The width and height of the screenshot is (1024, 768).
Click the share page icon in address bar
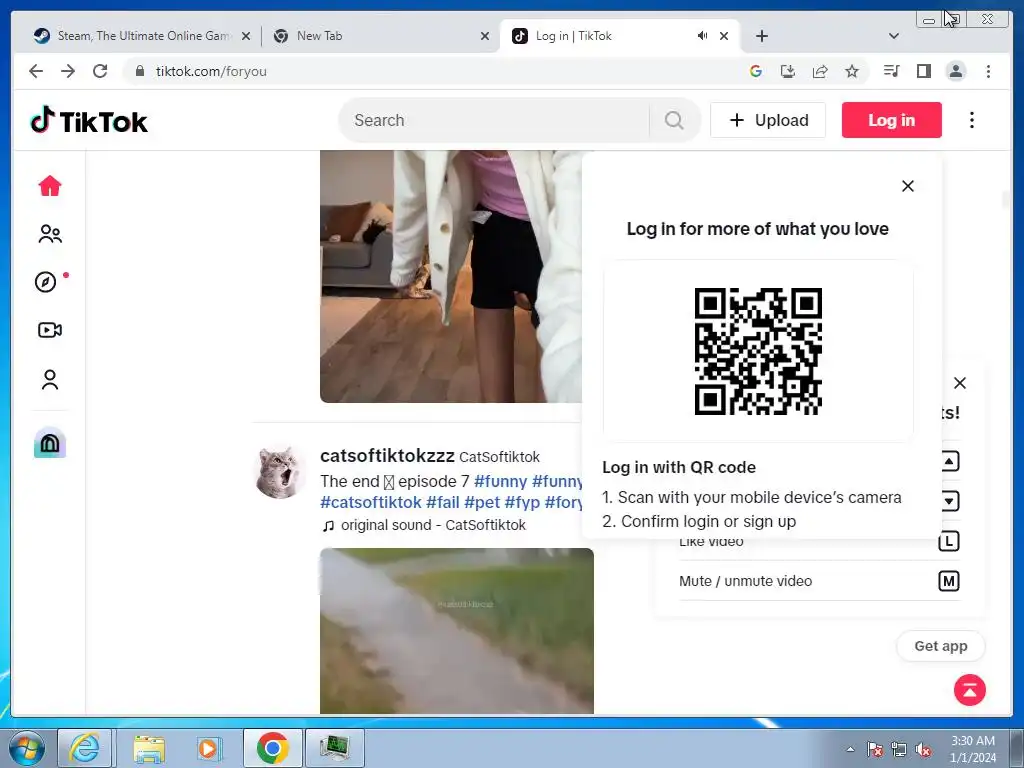[820, 71]
